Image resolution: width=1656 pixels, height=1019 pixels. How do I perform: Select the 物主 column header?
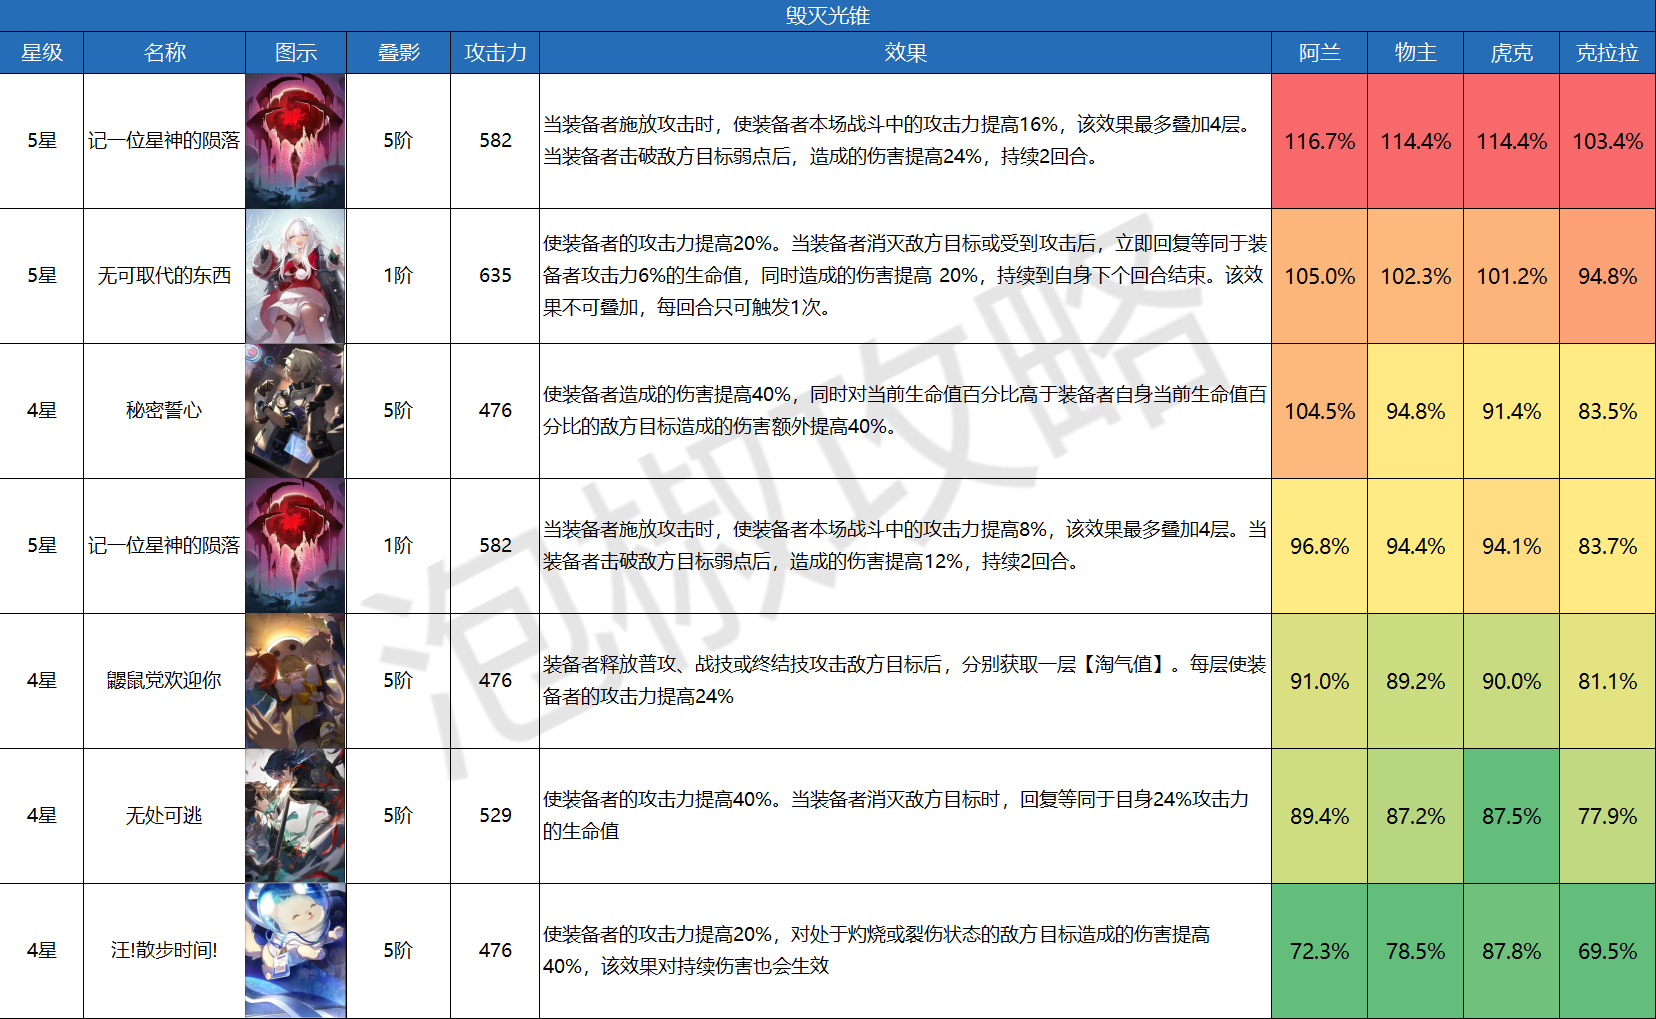tap(1415, 53)
